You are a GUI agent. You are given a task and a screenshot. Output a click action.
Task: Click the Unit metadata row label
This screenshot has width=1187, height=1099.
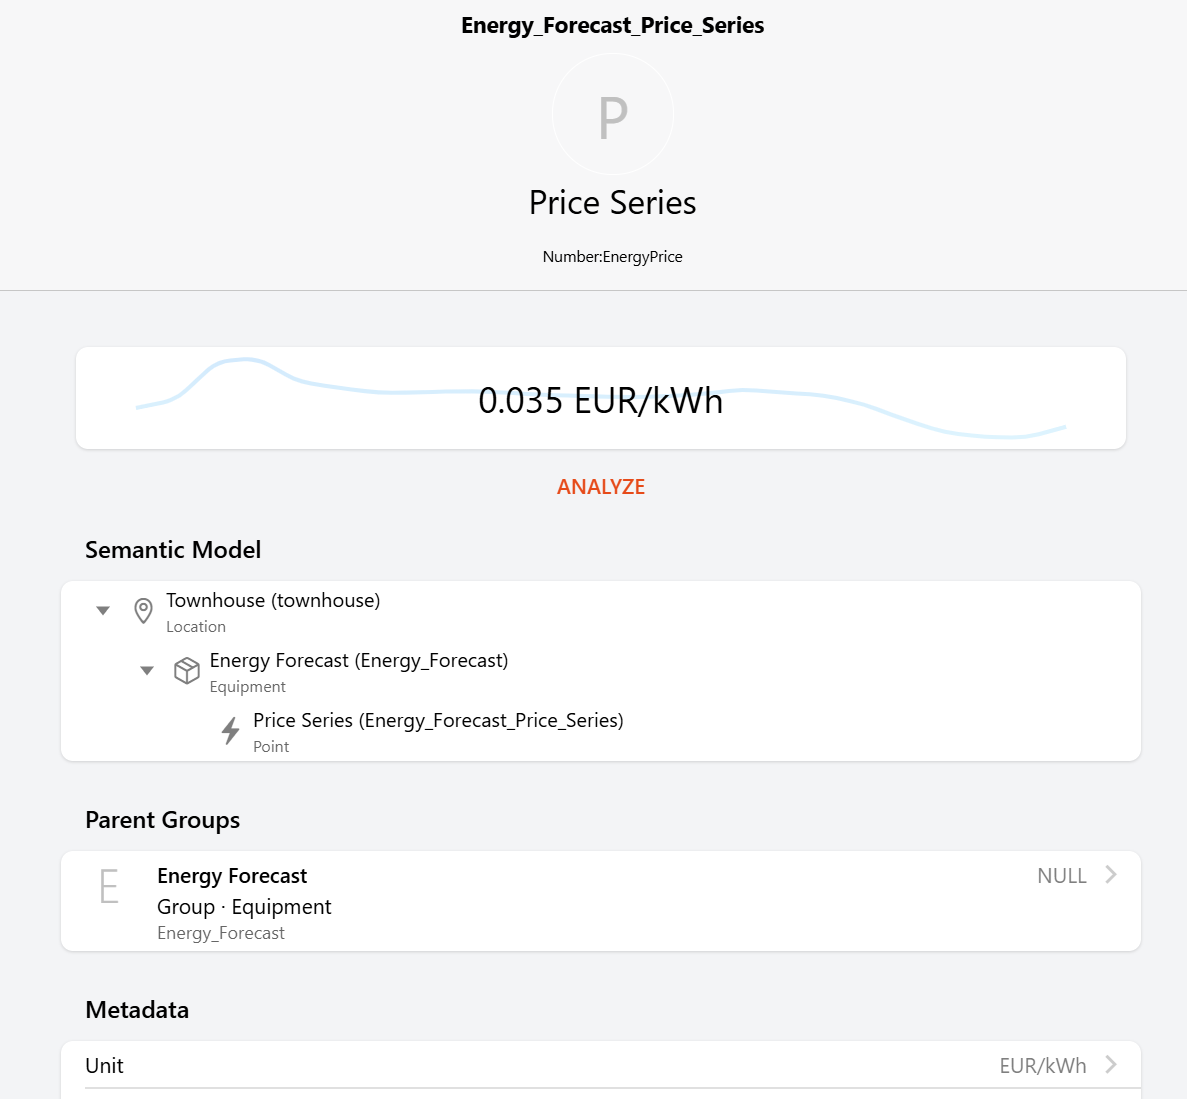(x=105, y=1066)
